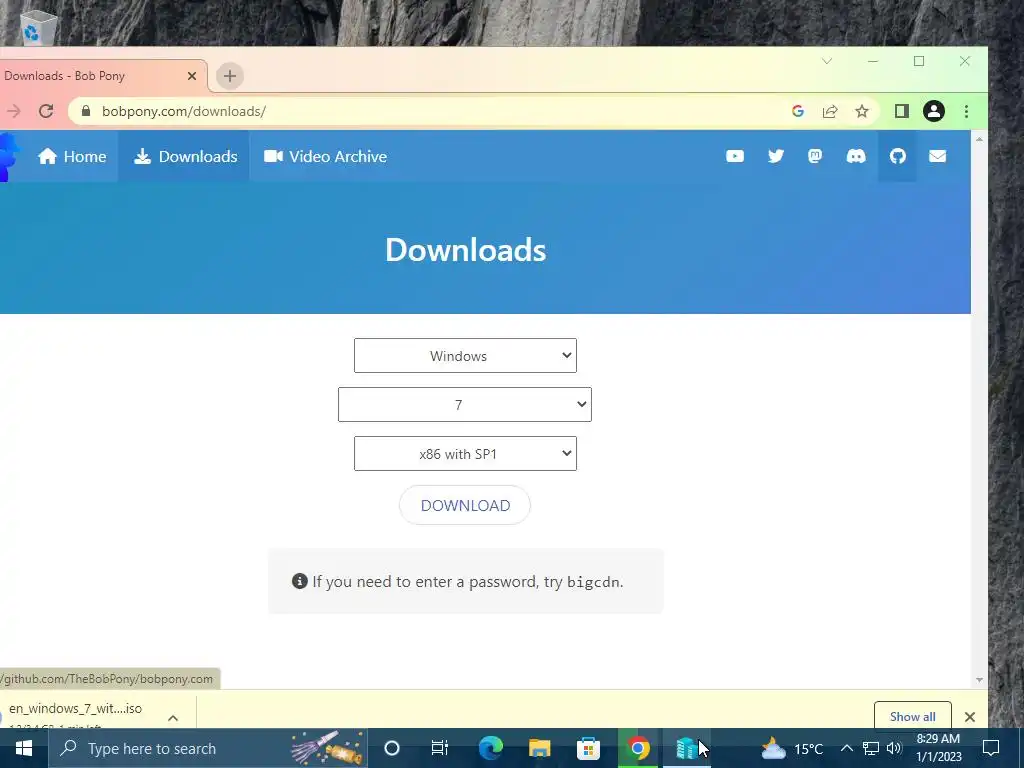Viewport: 1024px width, 768px height.
Task: Open the notification center icon
Action: tap(991, 748)
